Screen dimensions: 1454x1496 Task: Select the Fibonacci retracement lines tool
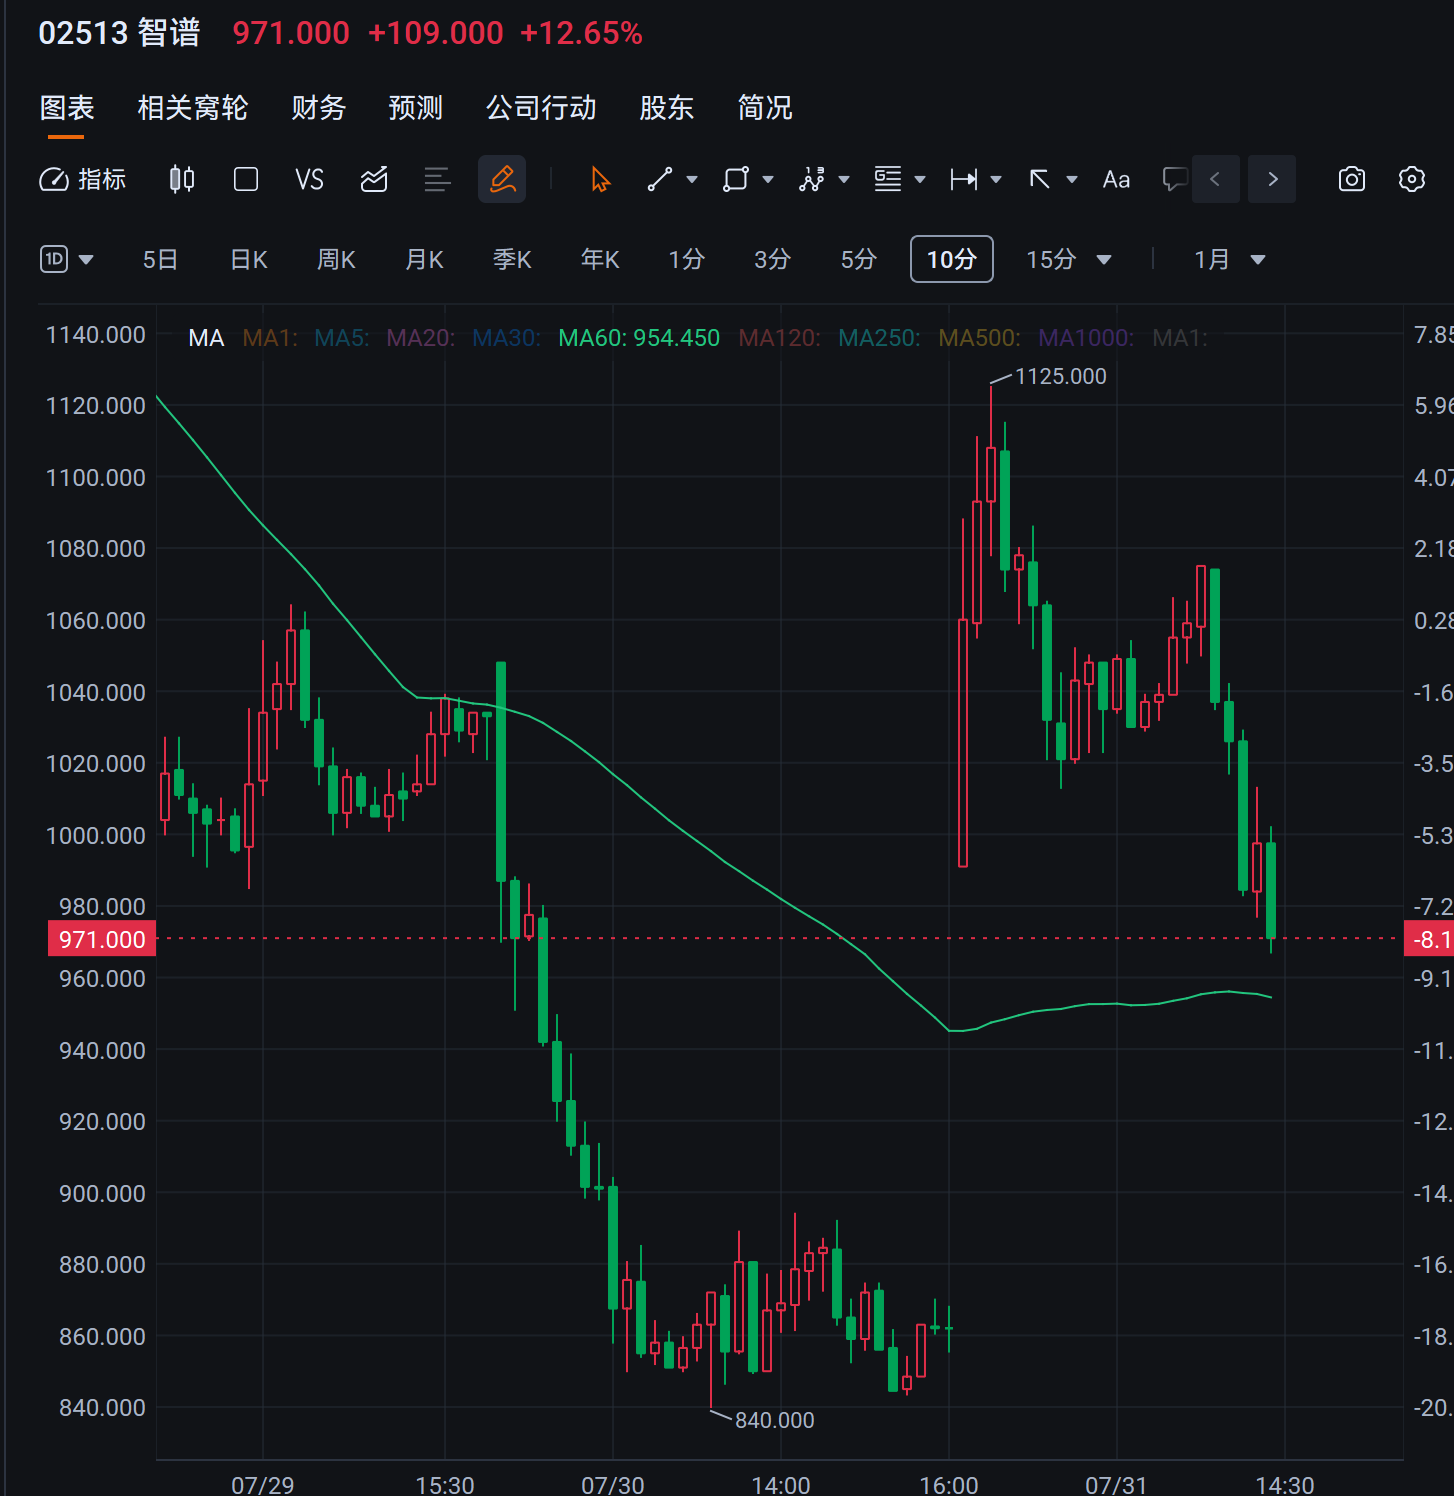[888, 179]
